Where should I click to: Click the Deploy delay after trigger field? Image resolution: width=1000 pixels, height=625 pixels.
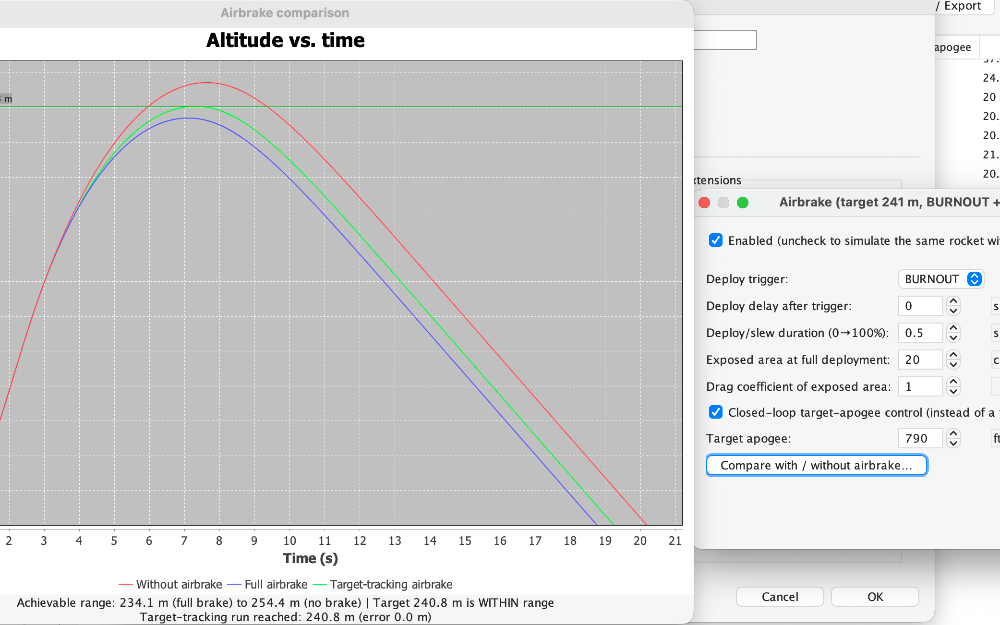(920, 306)
